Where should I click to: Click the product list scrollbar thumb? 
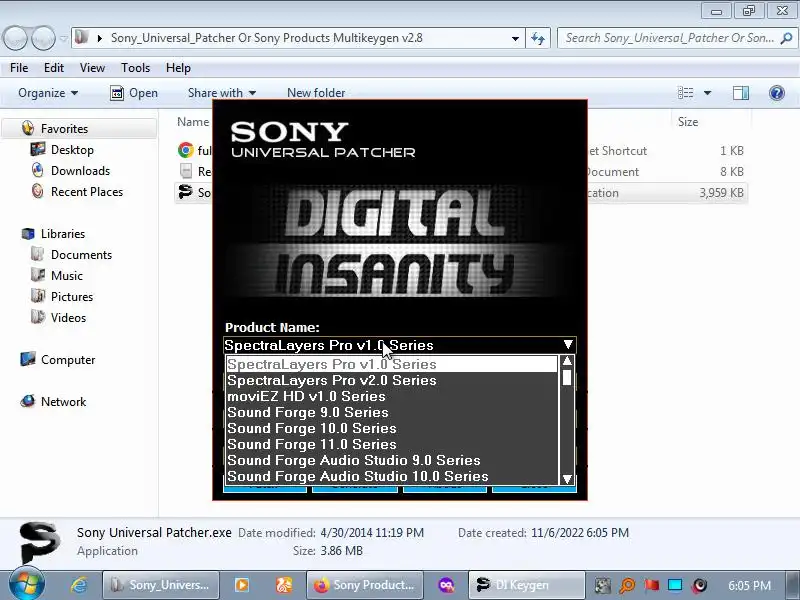coord(567,378)
